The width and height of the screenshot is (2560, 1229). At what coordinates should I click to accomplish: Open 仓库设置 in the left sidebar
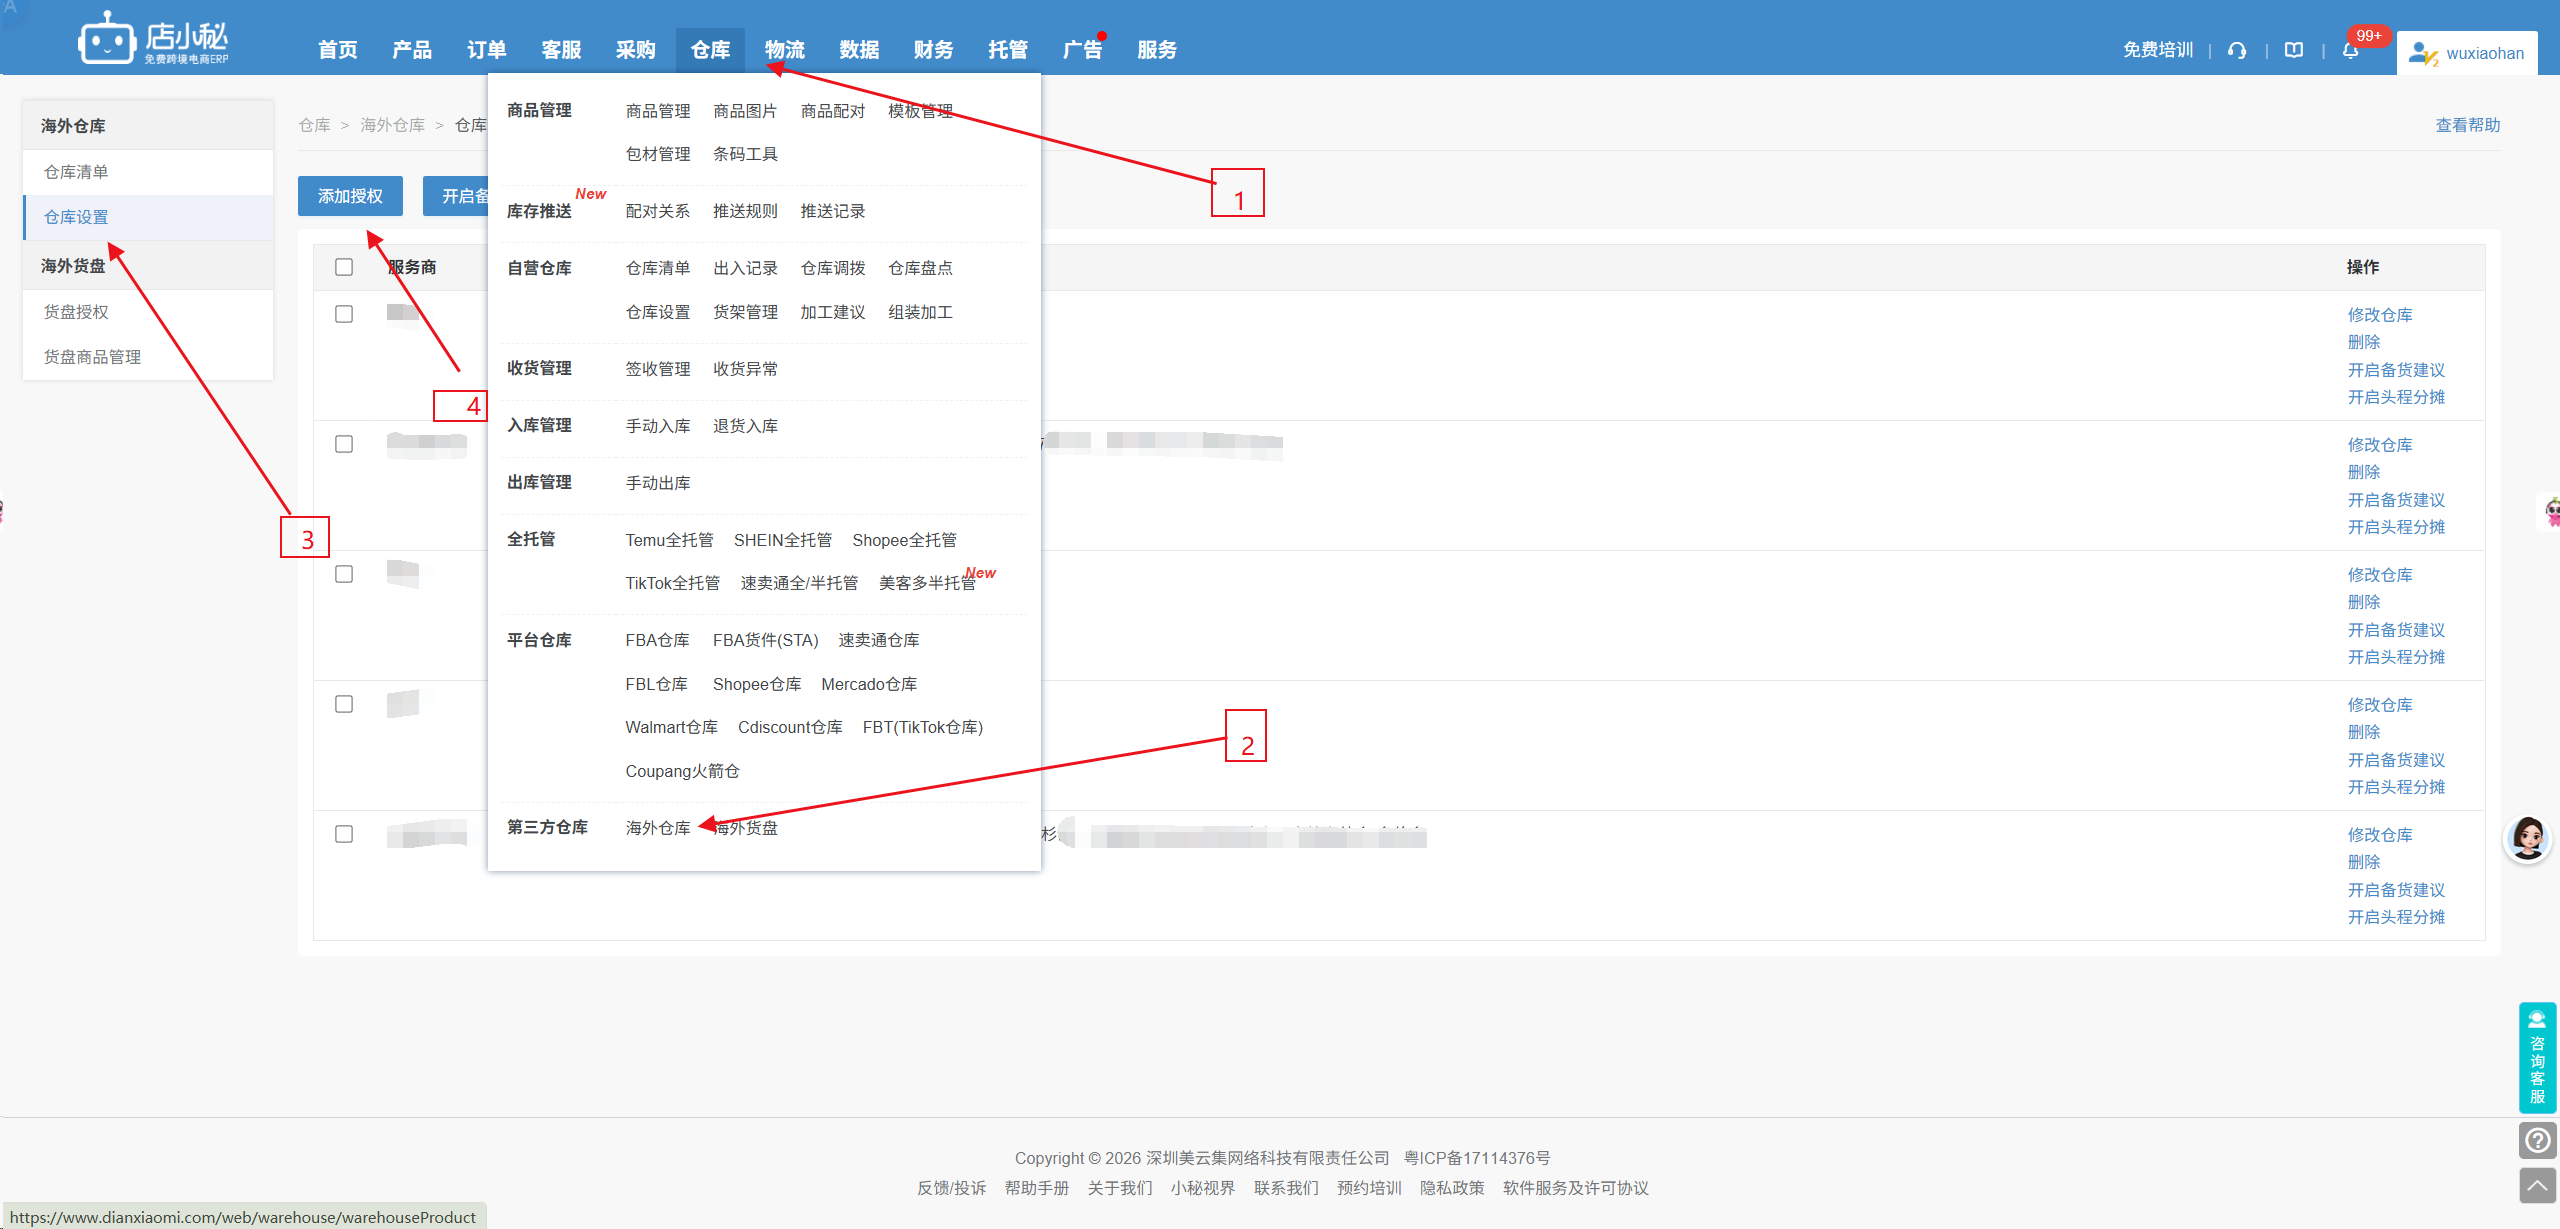pos(148,217)
